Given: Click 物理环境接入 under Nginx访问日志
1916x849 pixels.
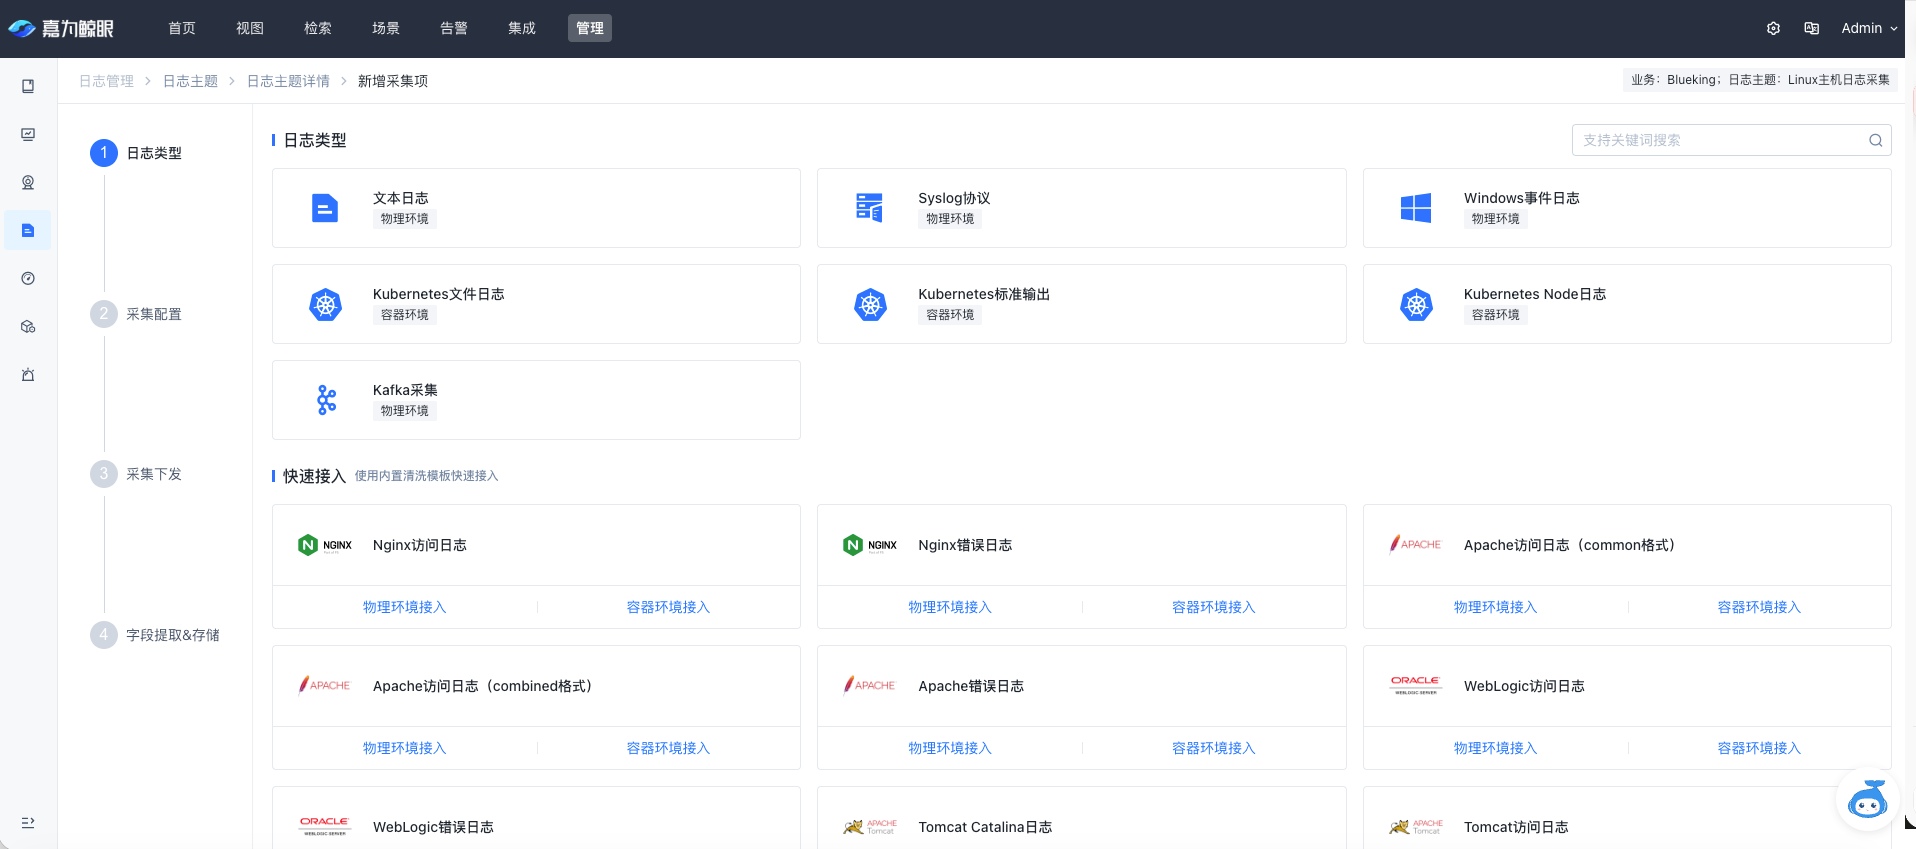Looking at the screenshot, I should (x=404, y=607).
